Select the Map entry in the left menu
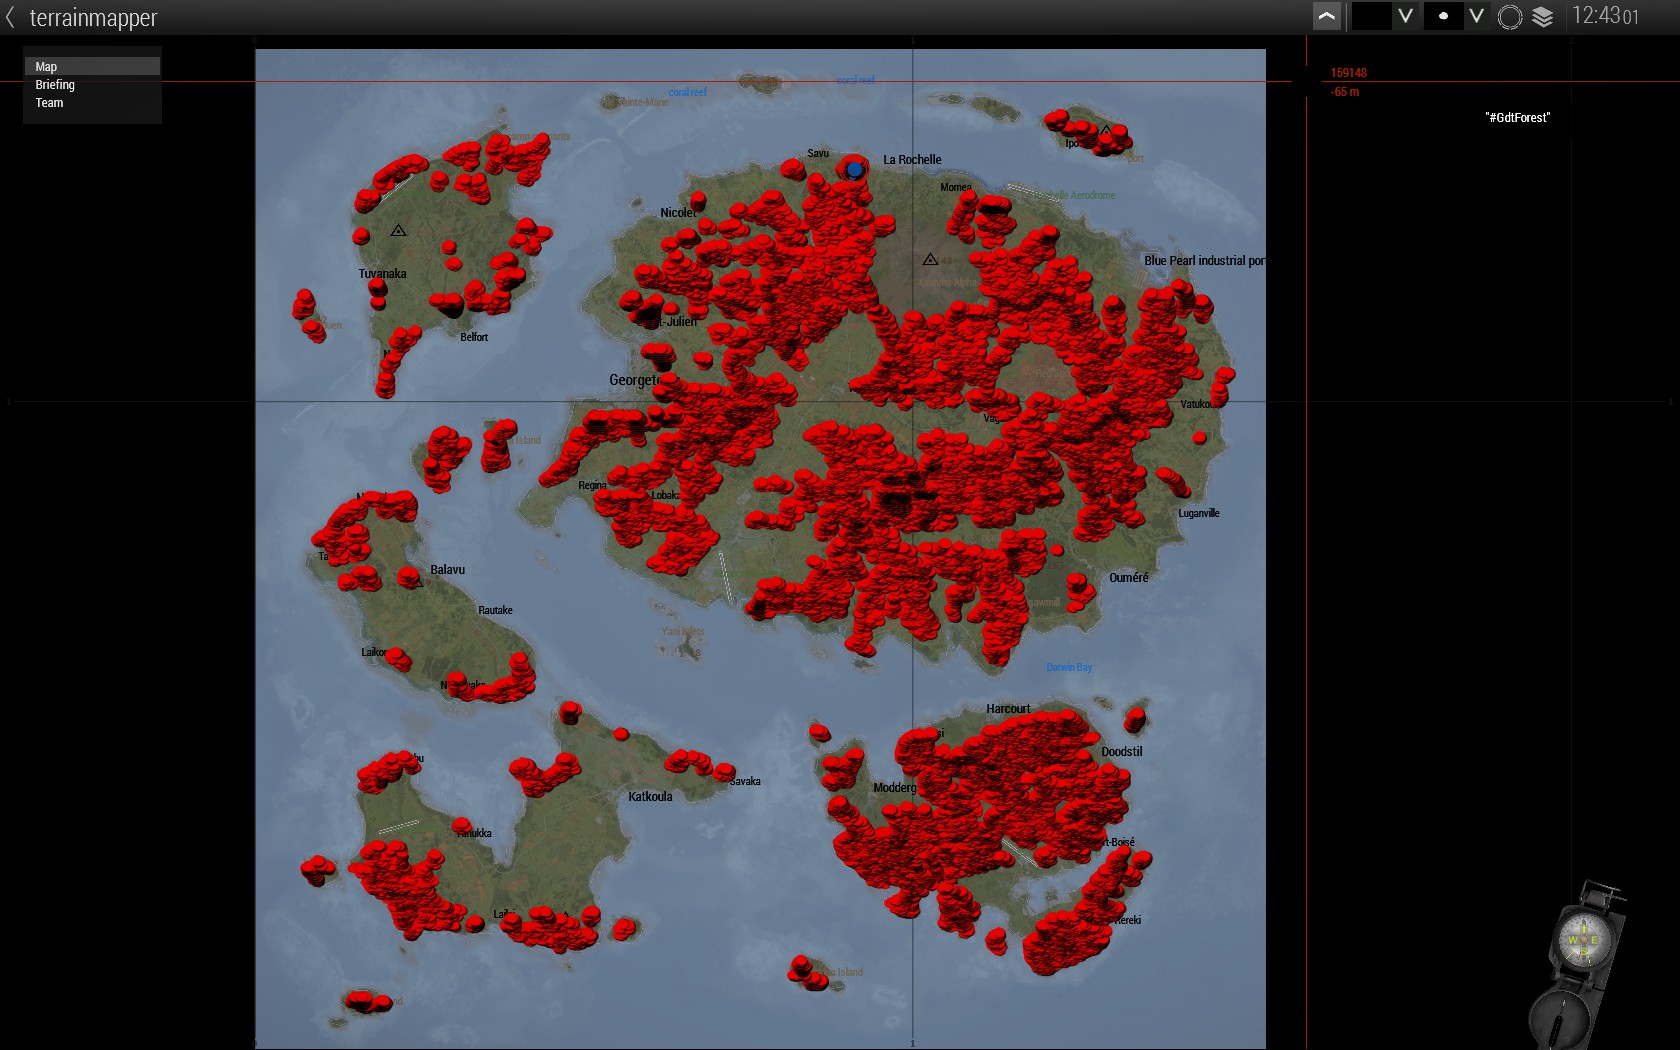 92,66
